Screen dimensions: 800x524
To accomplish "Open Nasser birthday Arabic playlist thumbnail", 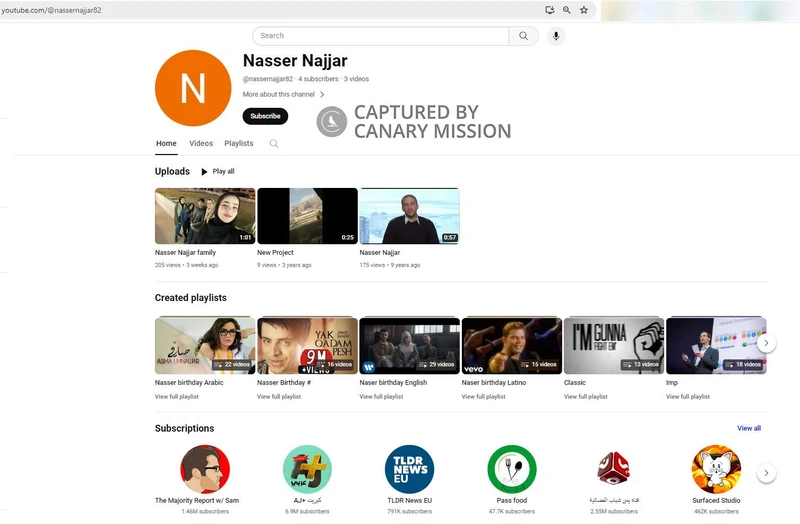I will (205, 345).
